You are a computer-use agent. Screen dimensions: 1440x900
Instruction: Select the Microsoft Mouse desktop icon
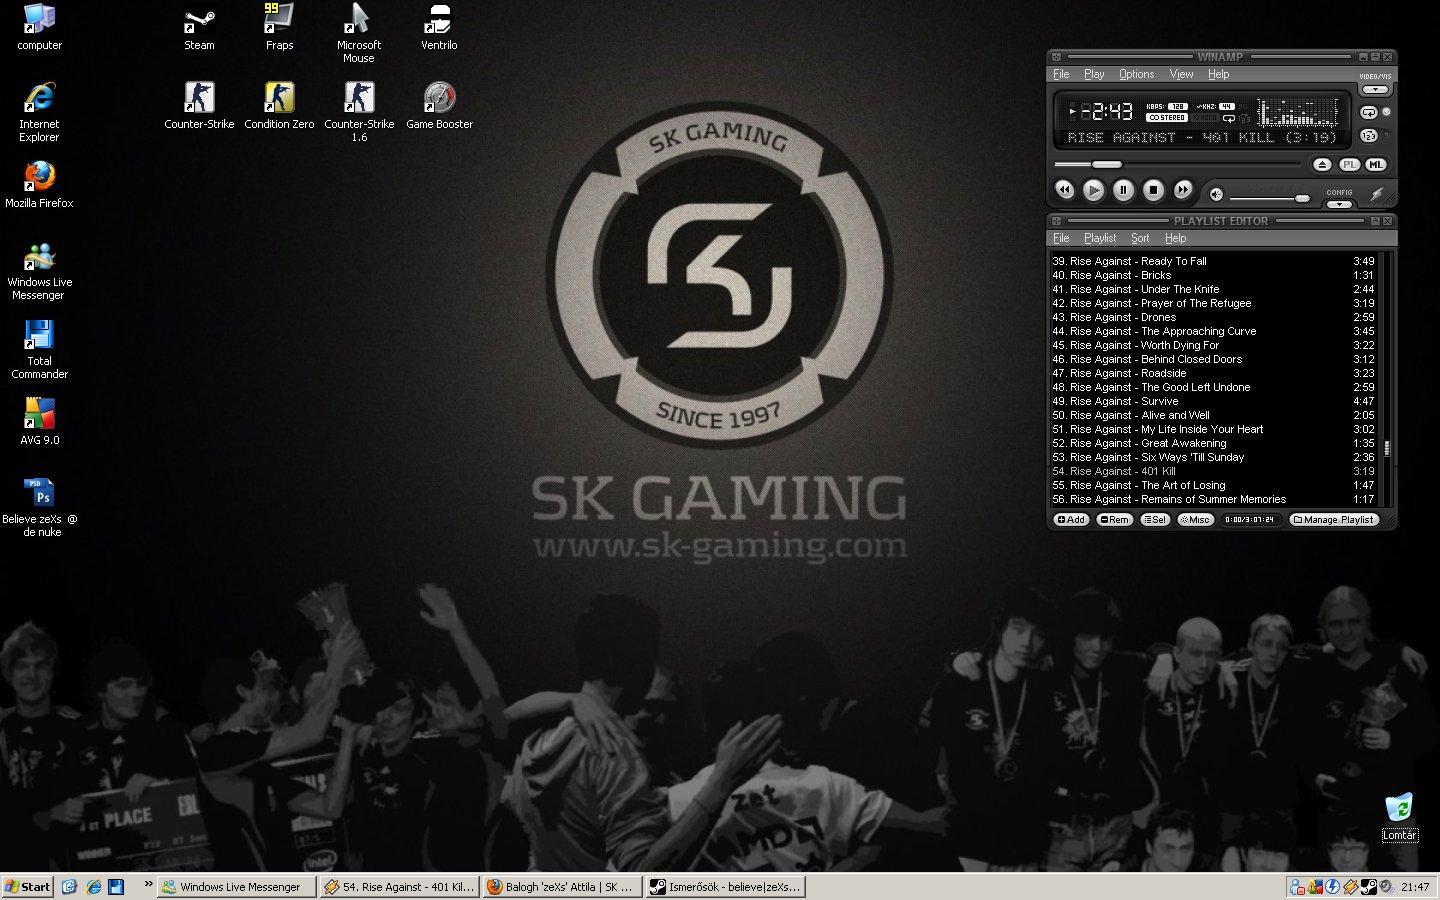(359, 34)
